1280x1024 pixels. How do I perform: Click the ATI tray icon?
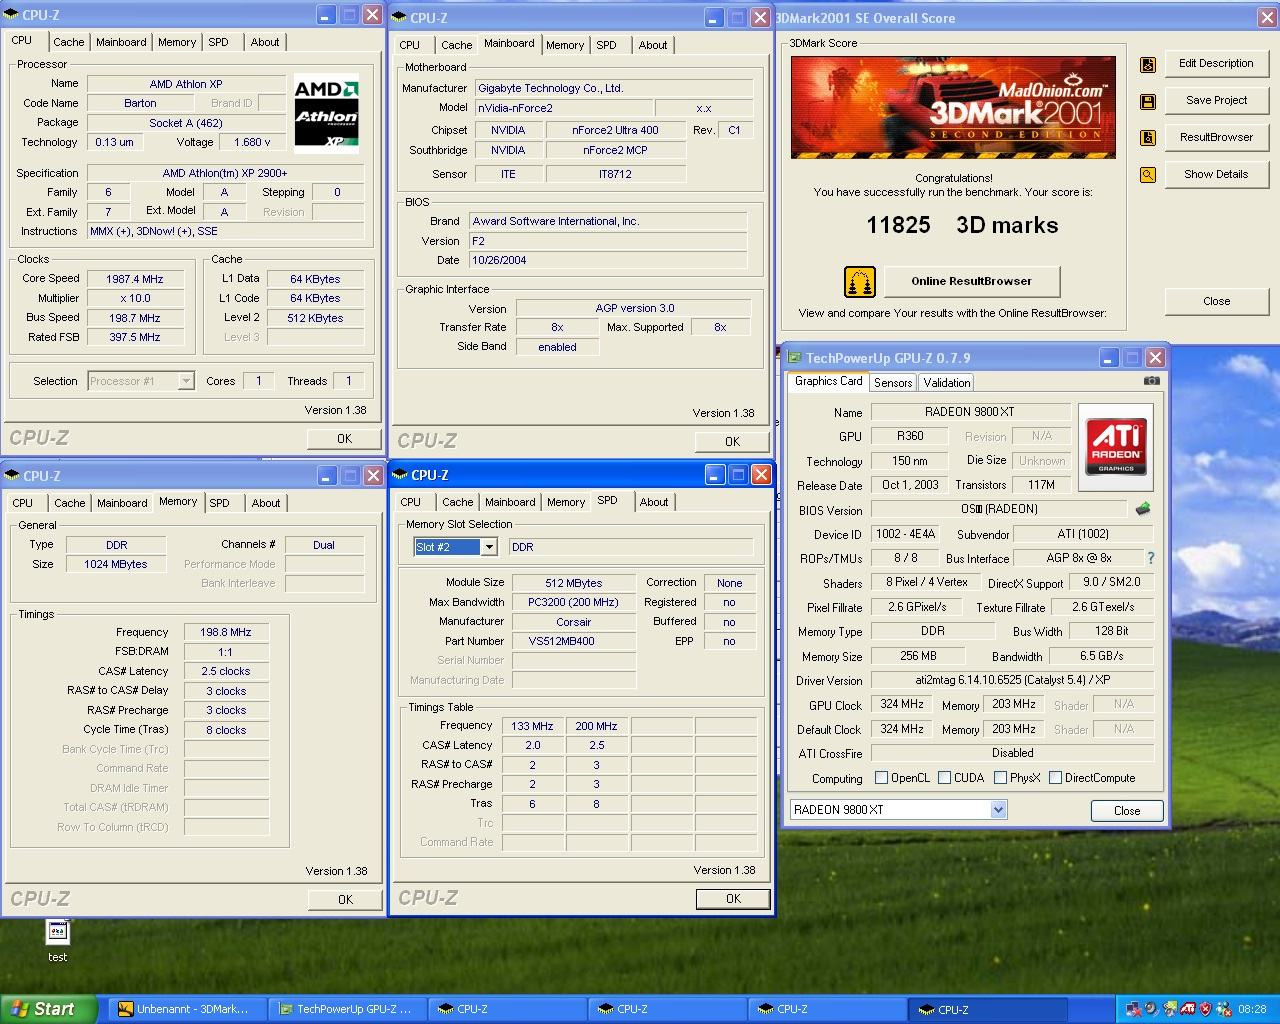[1188, 1009]
